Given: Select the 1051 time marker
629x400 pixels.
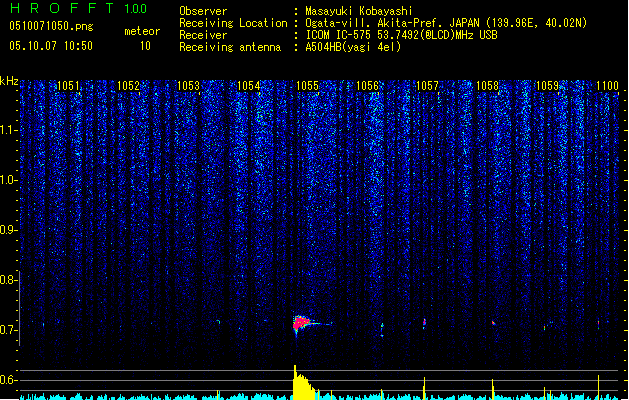Looking at the screenshot, I should coord(68,86).
